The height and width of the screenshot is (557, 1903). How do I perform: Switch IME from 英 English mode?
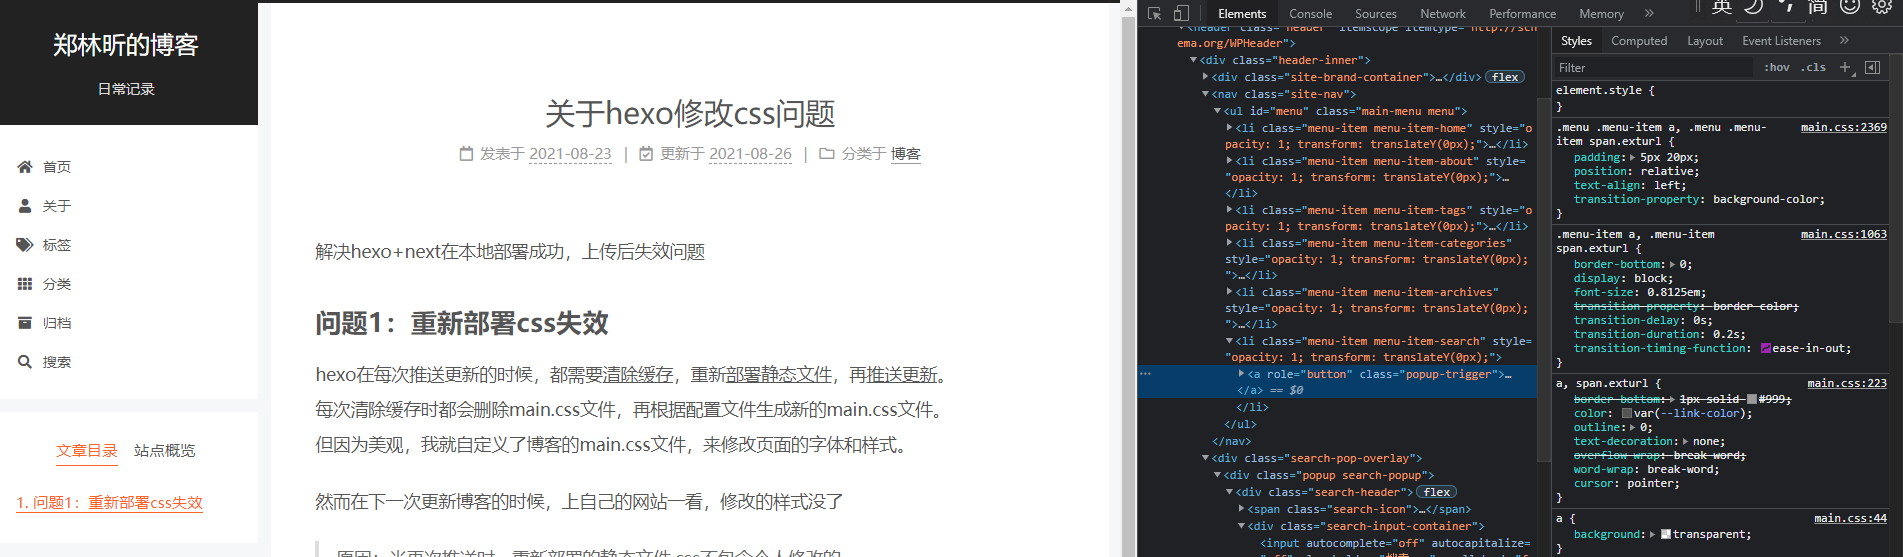point(1721,6)
